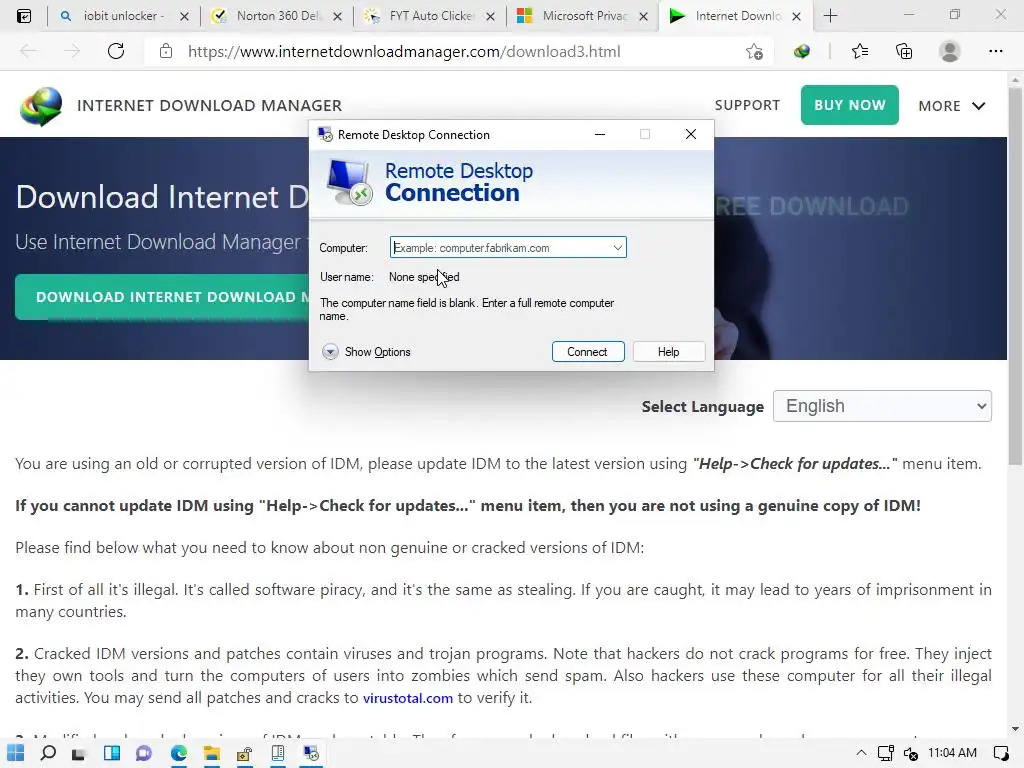This screenshot has width=1024, height=768.
Task: Open the IDM extension icon in toolbar
Action: [801, 52]
